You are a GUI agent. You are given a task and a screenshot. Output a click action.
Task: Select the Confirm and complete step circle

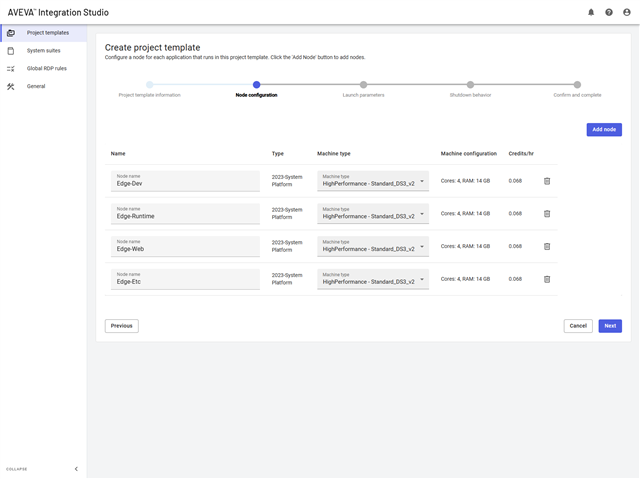click(577, 85)
